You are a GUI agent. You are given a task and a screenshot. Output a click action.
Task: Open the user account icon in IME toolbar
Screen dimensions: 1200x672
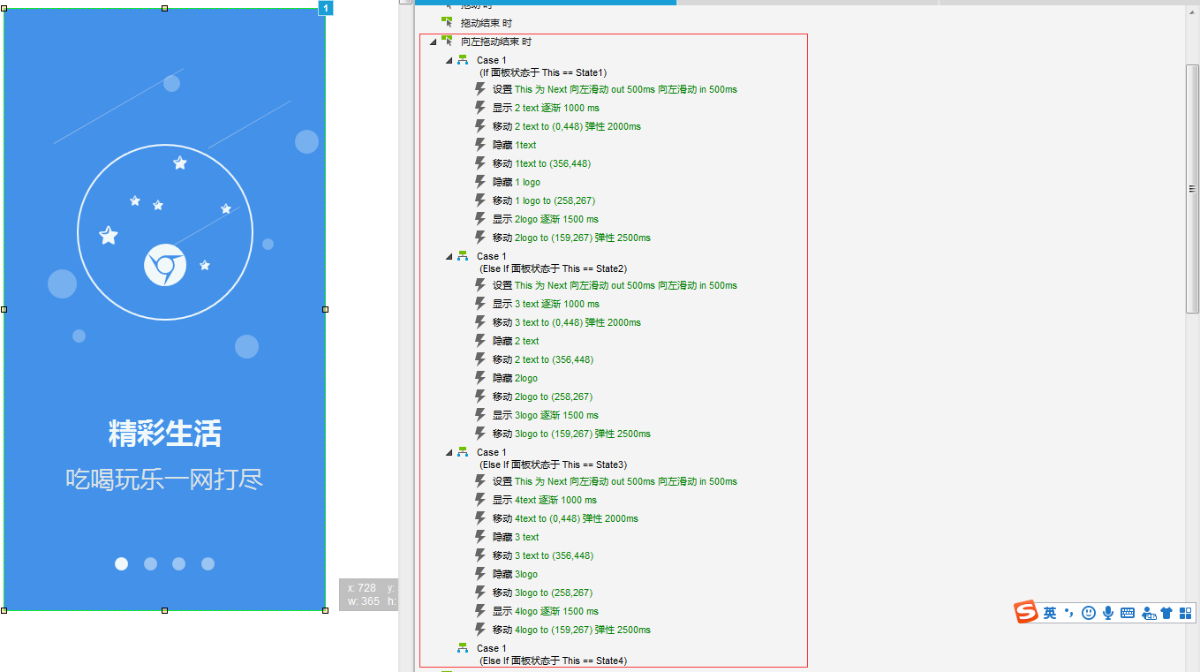(1148, 613)
